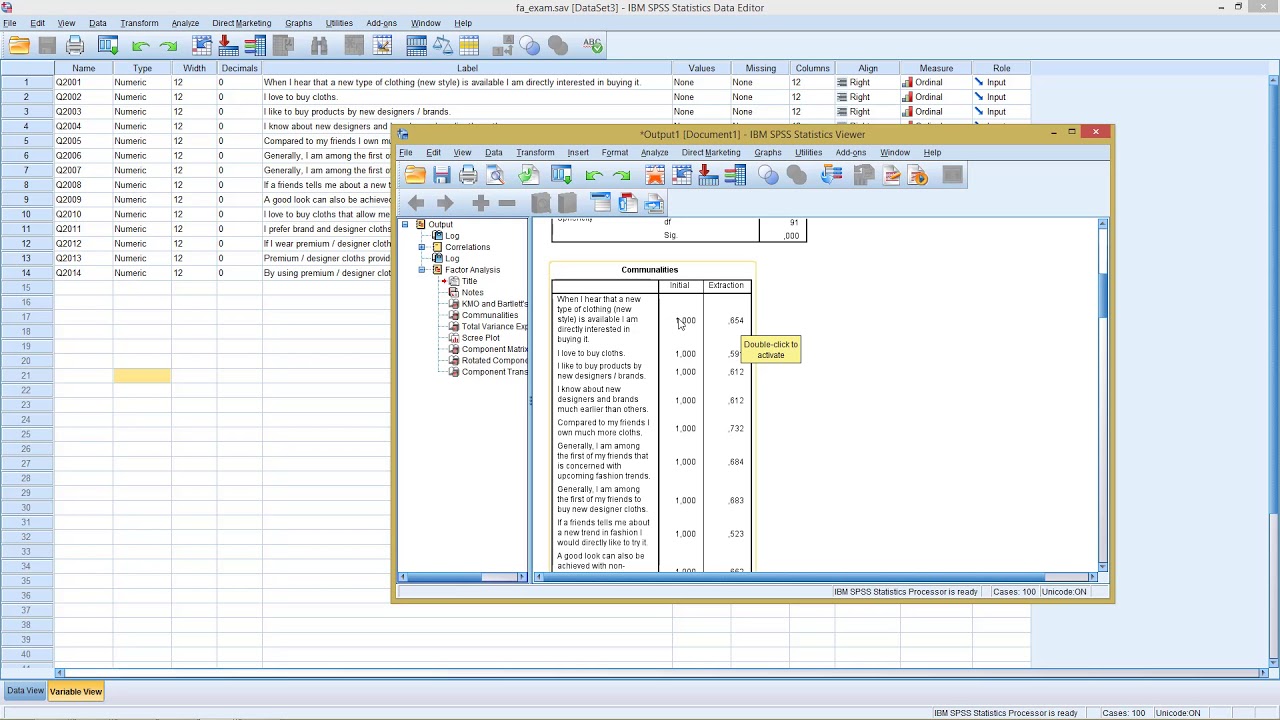Image resolution: width=1280 pixels, height=720 pixels.
Task: Save output icon in Viewer toolbar
Action: pyautogui.click(x=441, y=175)
